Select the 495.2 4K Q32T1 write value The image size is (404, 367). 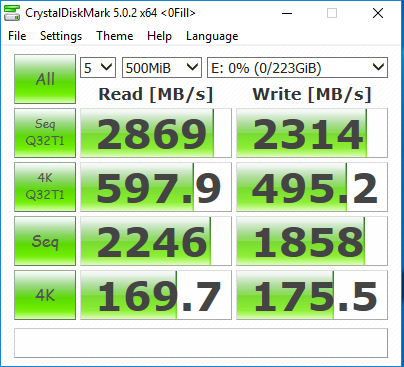(x=312, y=187)
